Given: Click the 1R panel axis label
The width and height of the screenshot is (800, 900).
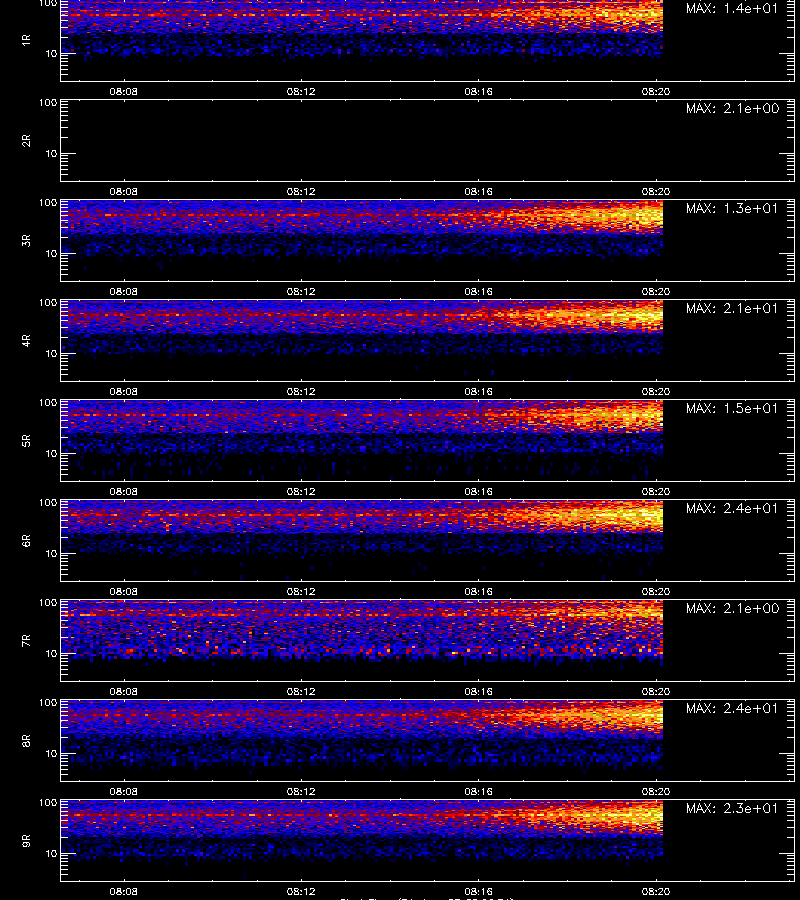Looking at the screenshot, I should [26, 40].
